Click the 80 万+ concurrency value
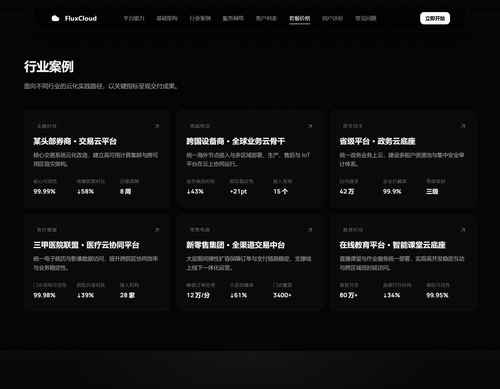This screenshot has height=389, width=500. 348,295
